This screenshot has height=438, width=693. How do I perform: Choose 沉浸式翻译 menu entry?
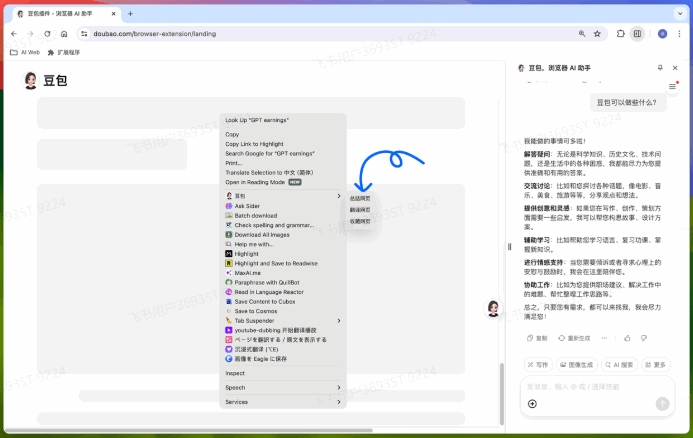283,349
